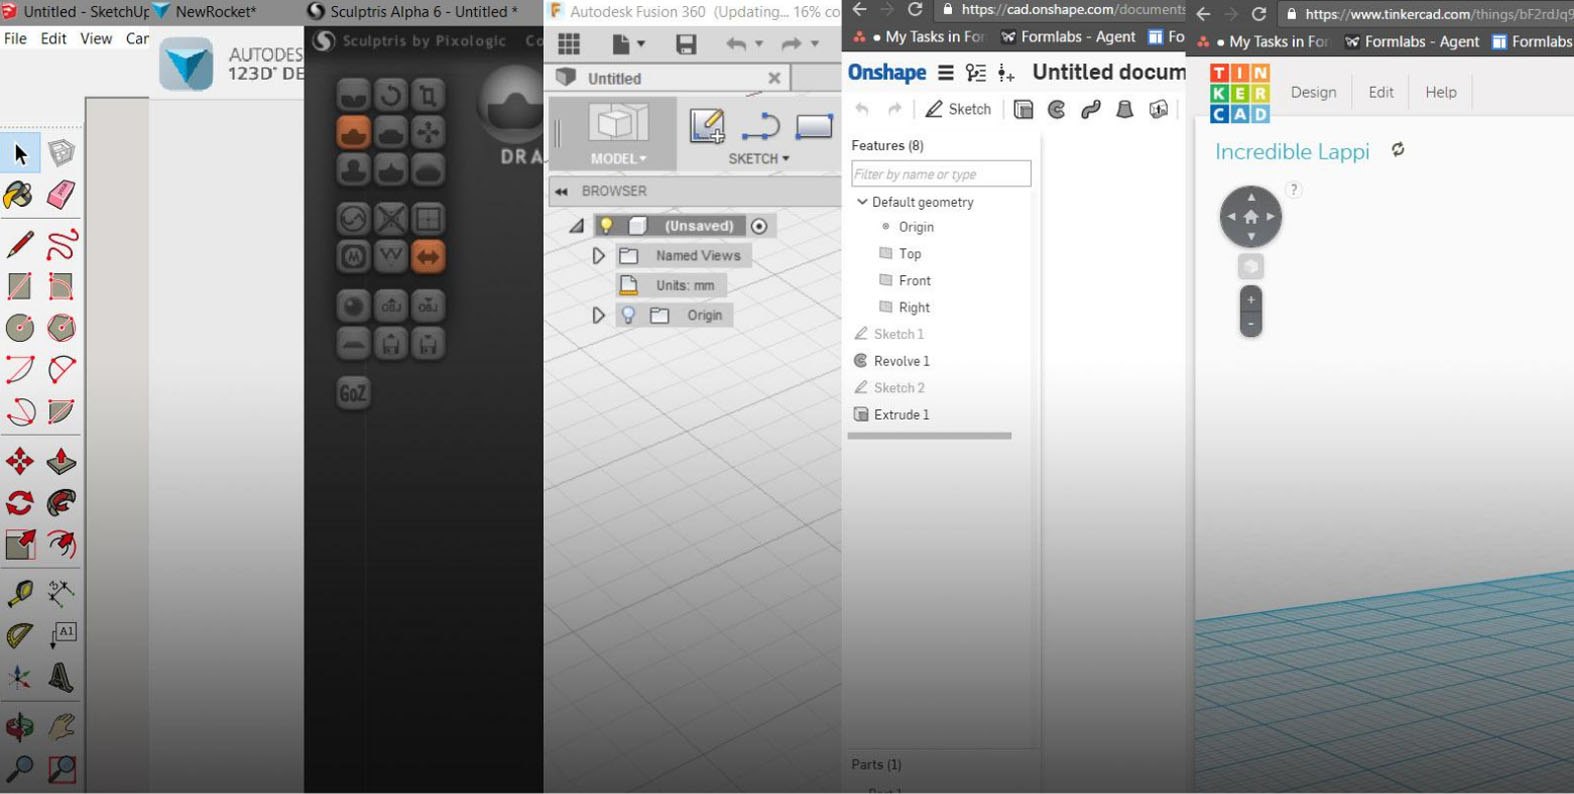Open the Design menu in Tinkercad

[1313, 92]
